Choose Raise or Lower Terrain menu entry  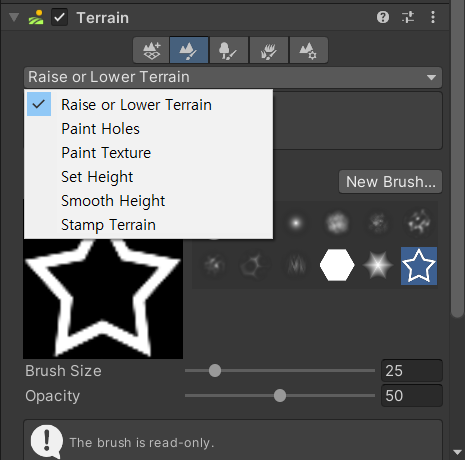tap(148, 104)
